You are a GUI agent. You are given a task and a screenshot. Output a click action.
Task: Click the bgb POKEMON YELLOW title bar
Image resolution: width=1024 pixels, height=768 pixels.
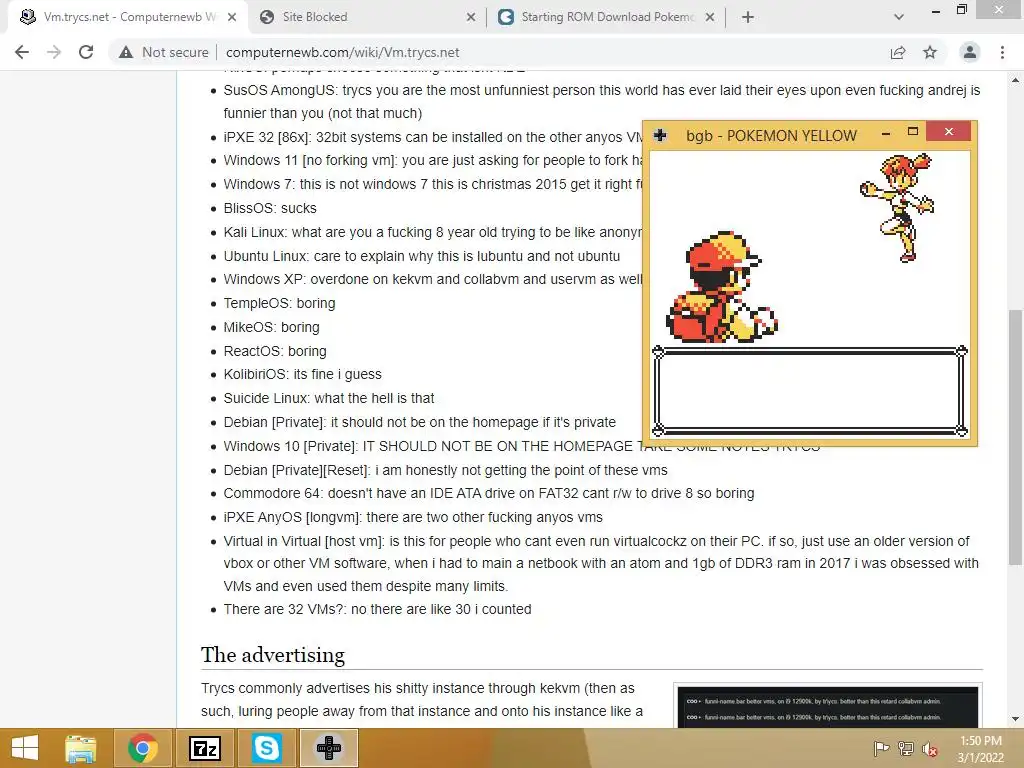[x=771, y=135]
